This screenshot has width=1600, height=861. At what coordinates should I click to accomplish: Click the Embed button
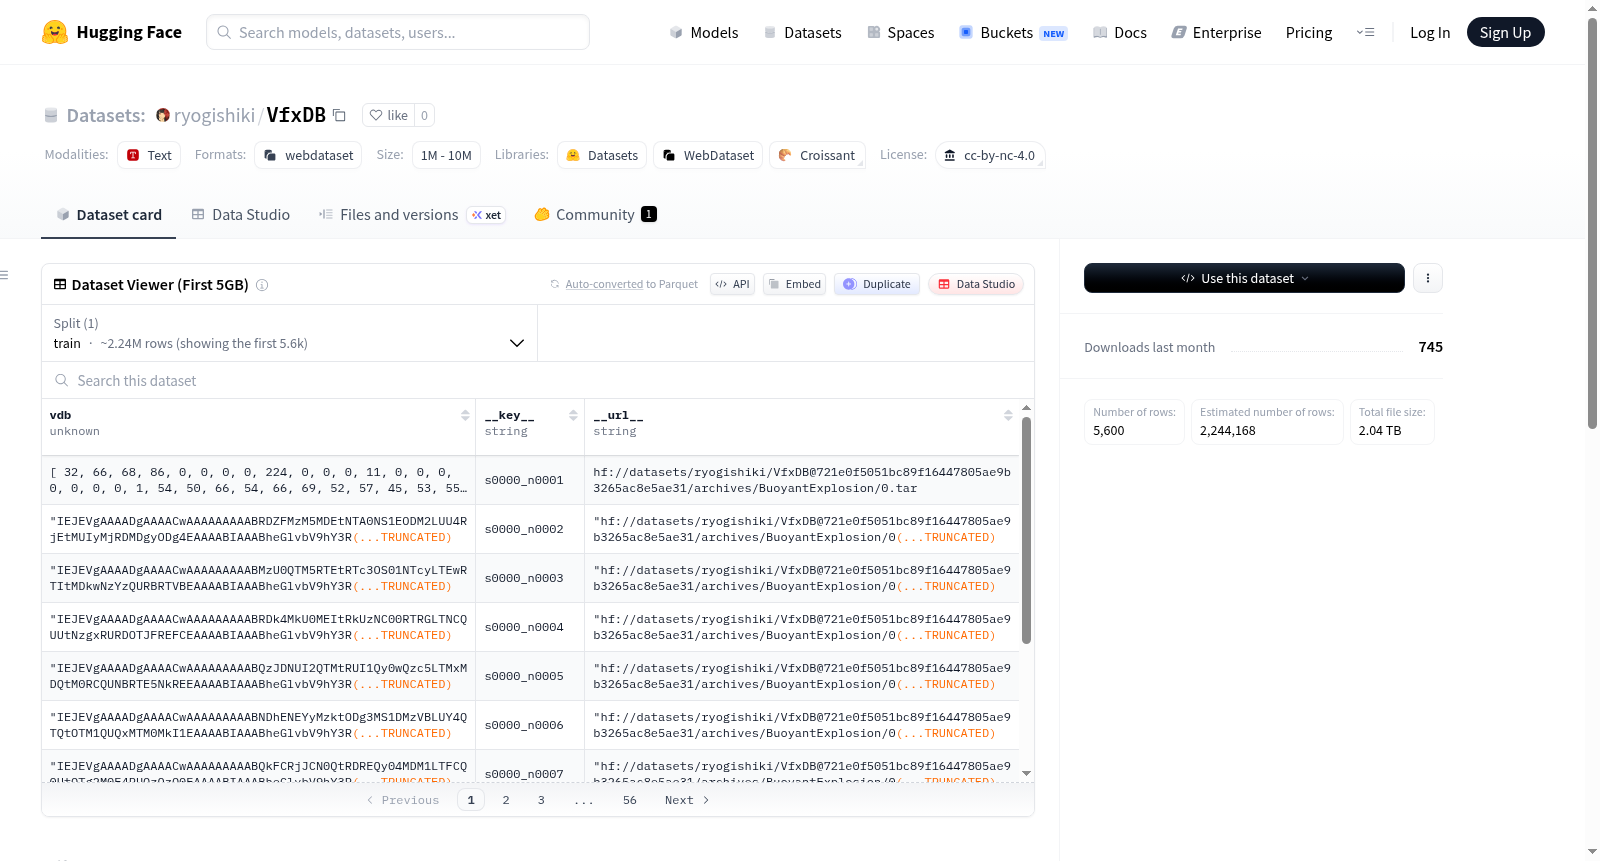coord(794,284)
